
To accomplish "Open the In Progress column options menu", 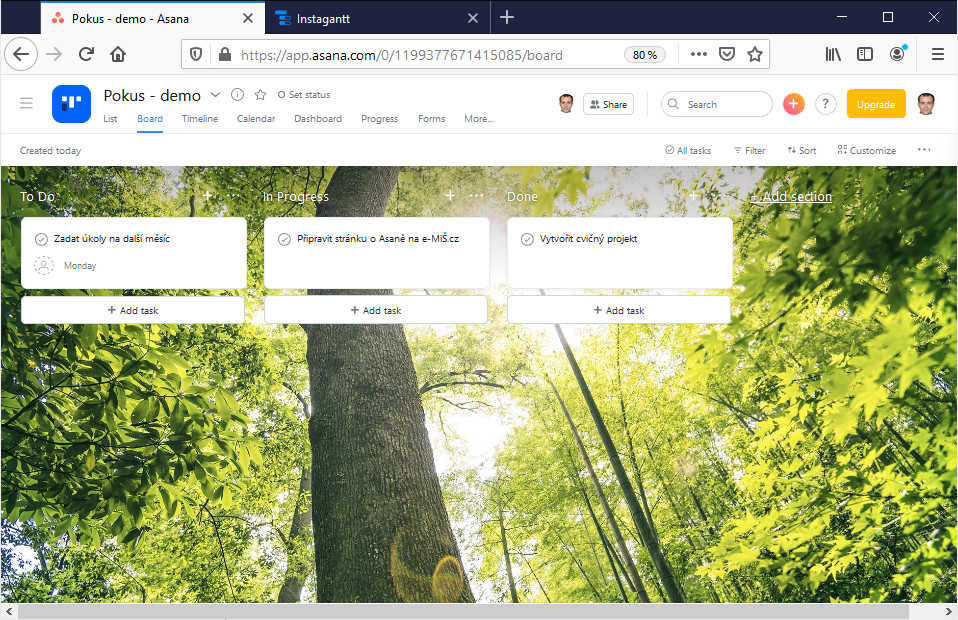I will click(476, 196).
